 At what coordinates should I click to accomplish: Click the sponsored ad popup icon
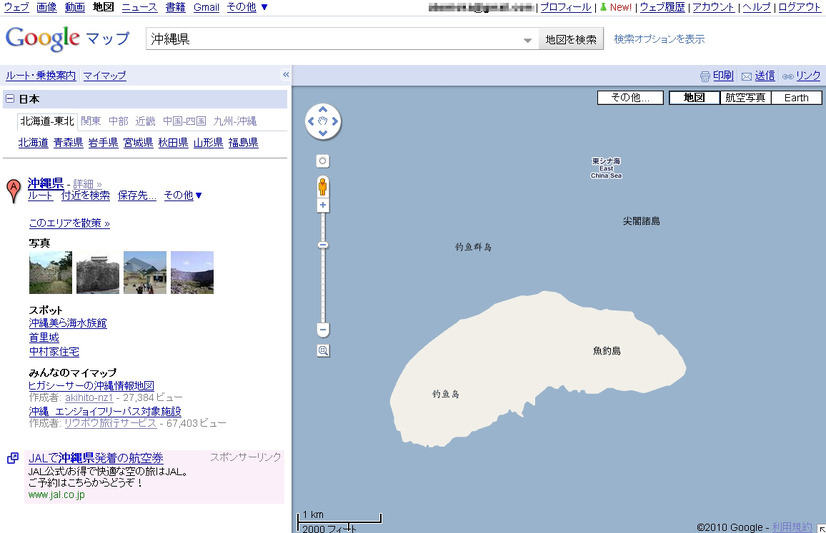pos(13,458)
